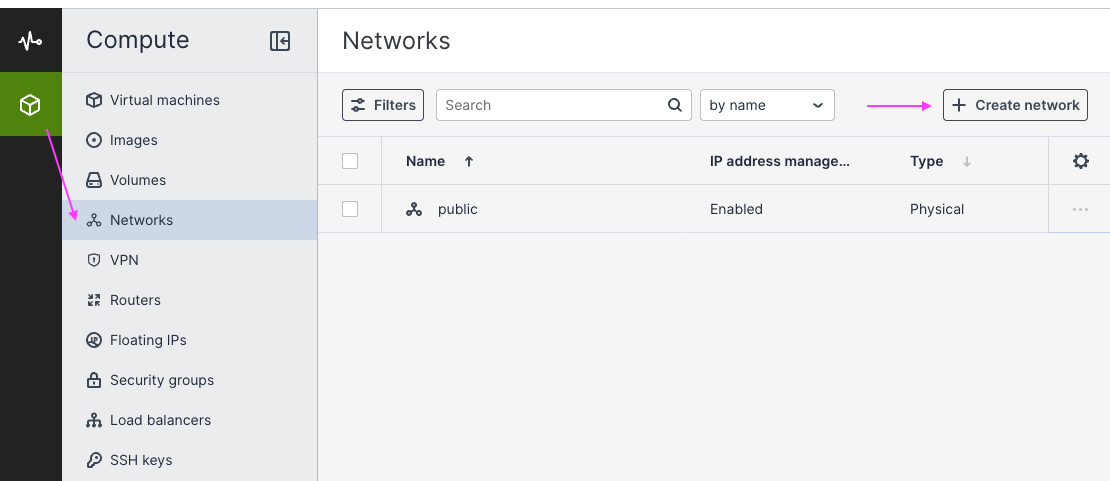Image resolution: width=1110 pixels, height=481 pixels.
Task: Focus the network Search field
Action: (552, 105)
